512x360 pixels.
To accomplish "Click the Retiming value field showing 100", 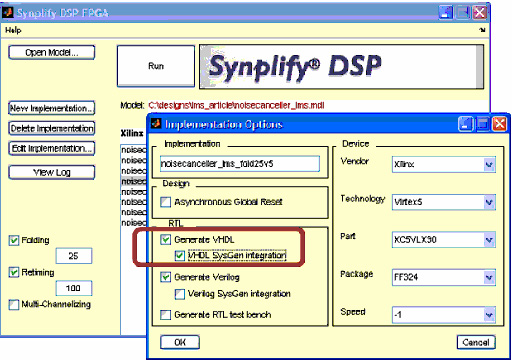I will pyautogui.click(x=74, y=288).
